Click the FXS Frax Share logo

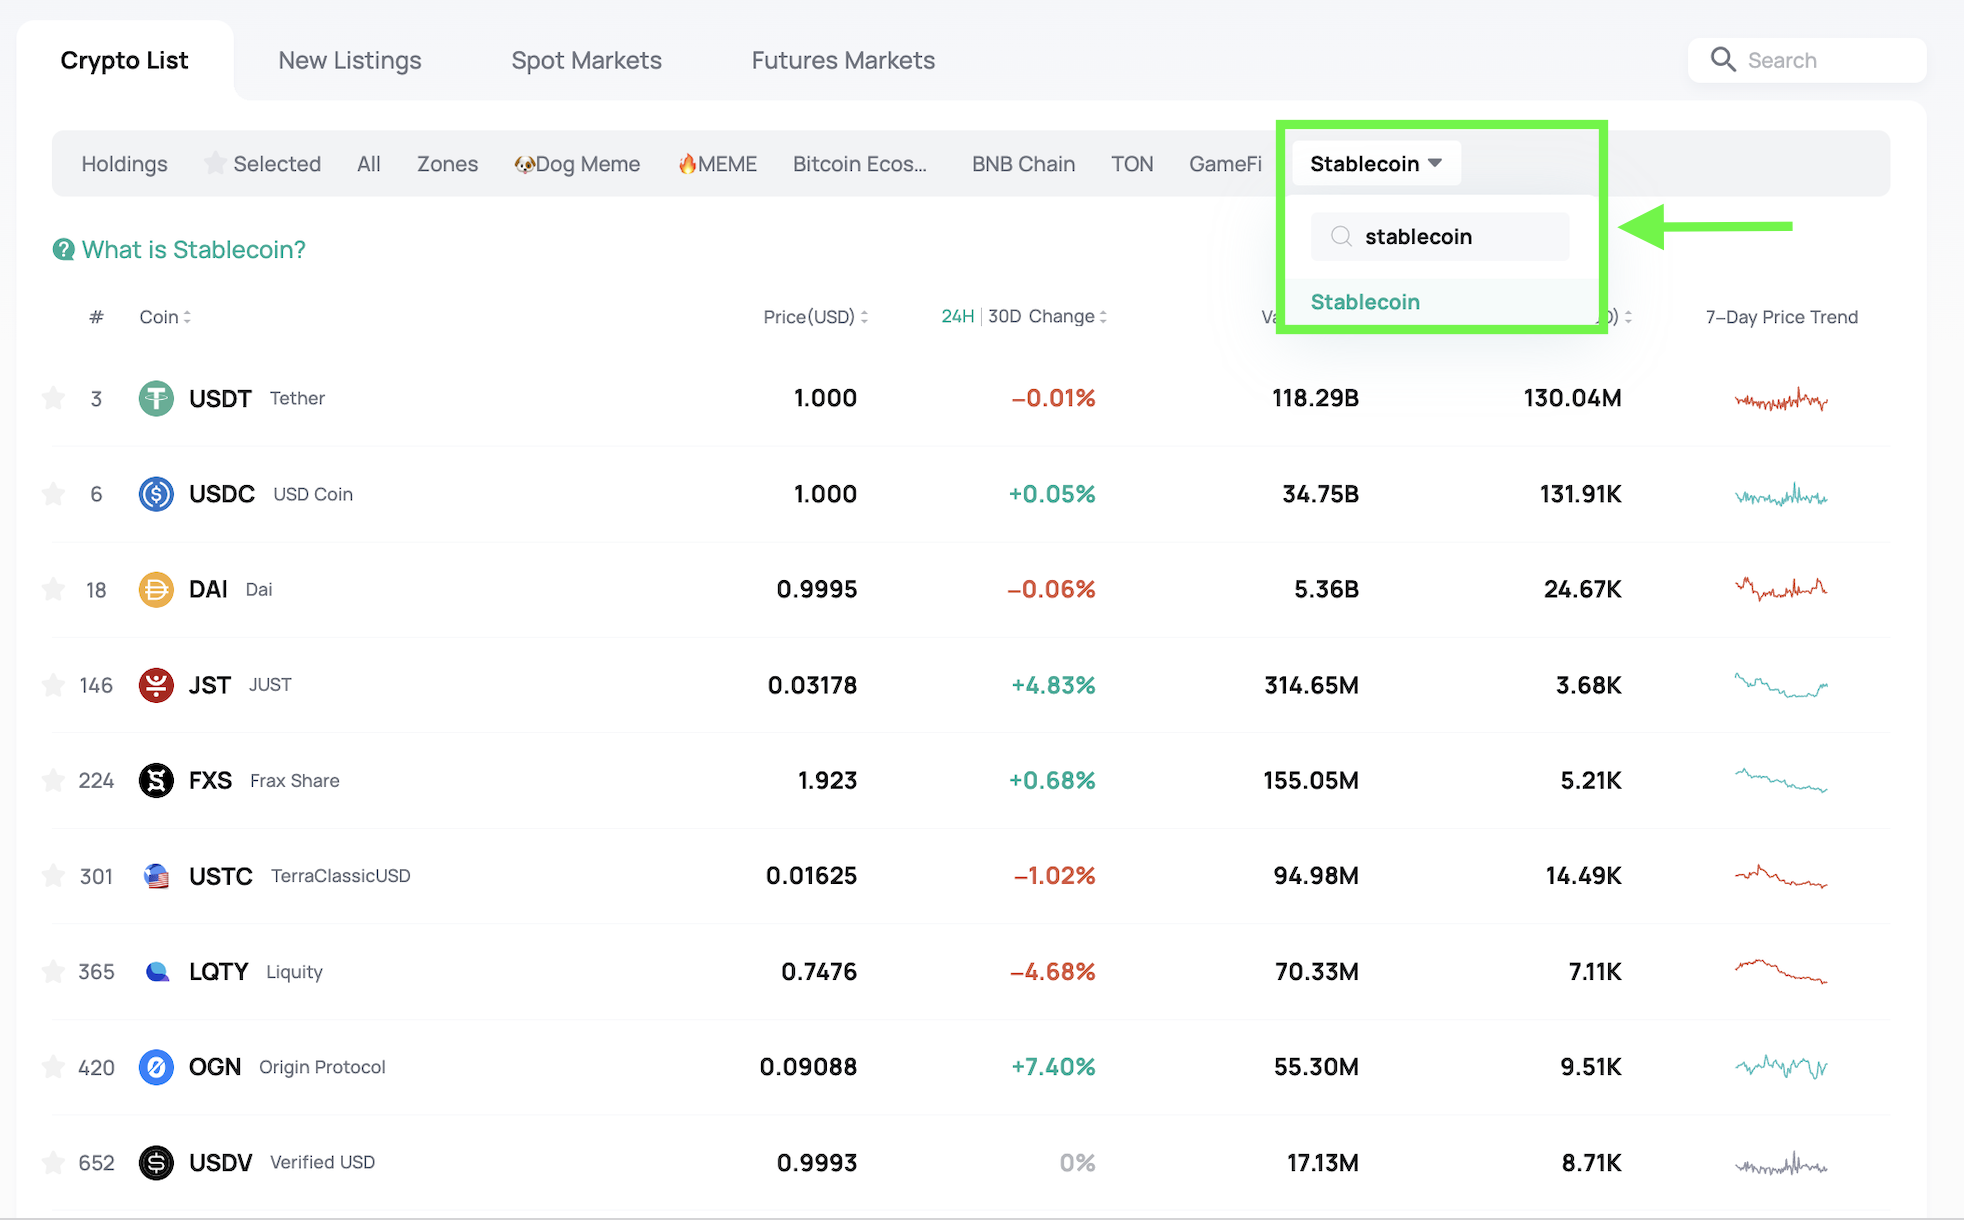(x=156, y=781)
